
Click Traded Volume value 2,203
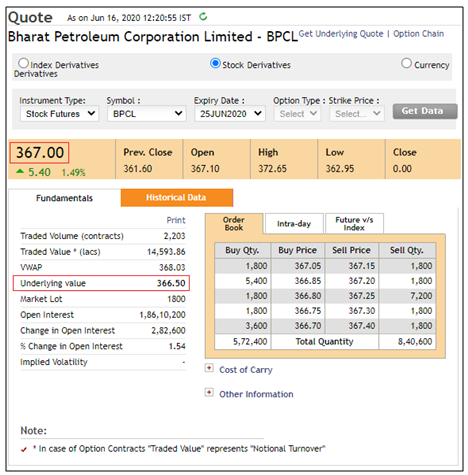[174, 236]
